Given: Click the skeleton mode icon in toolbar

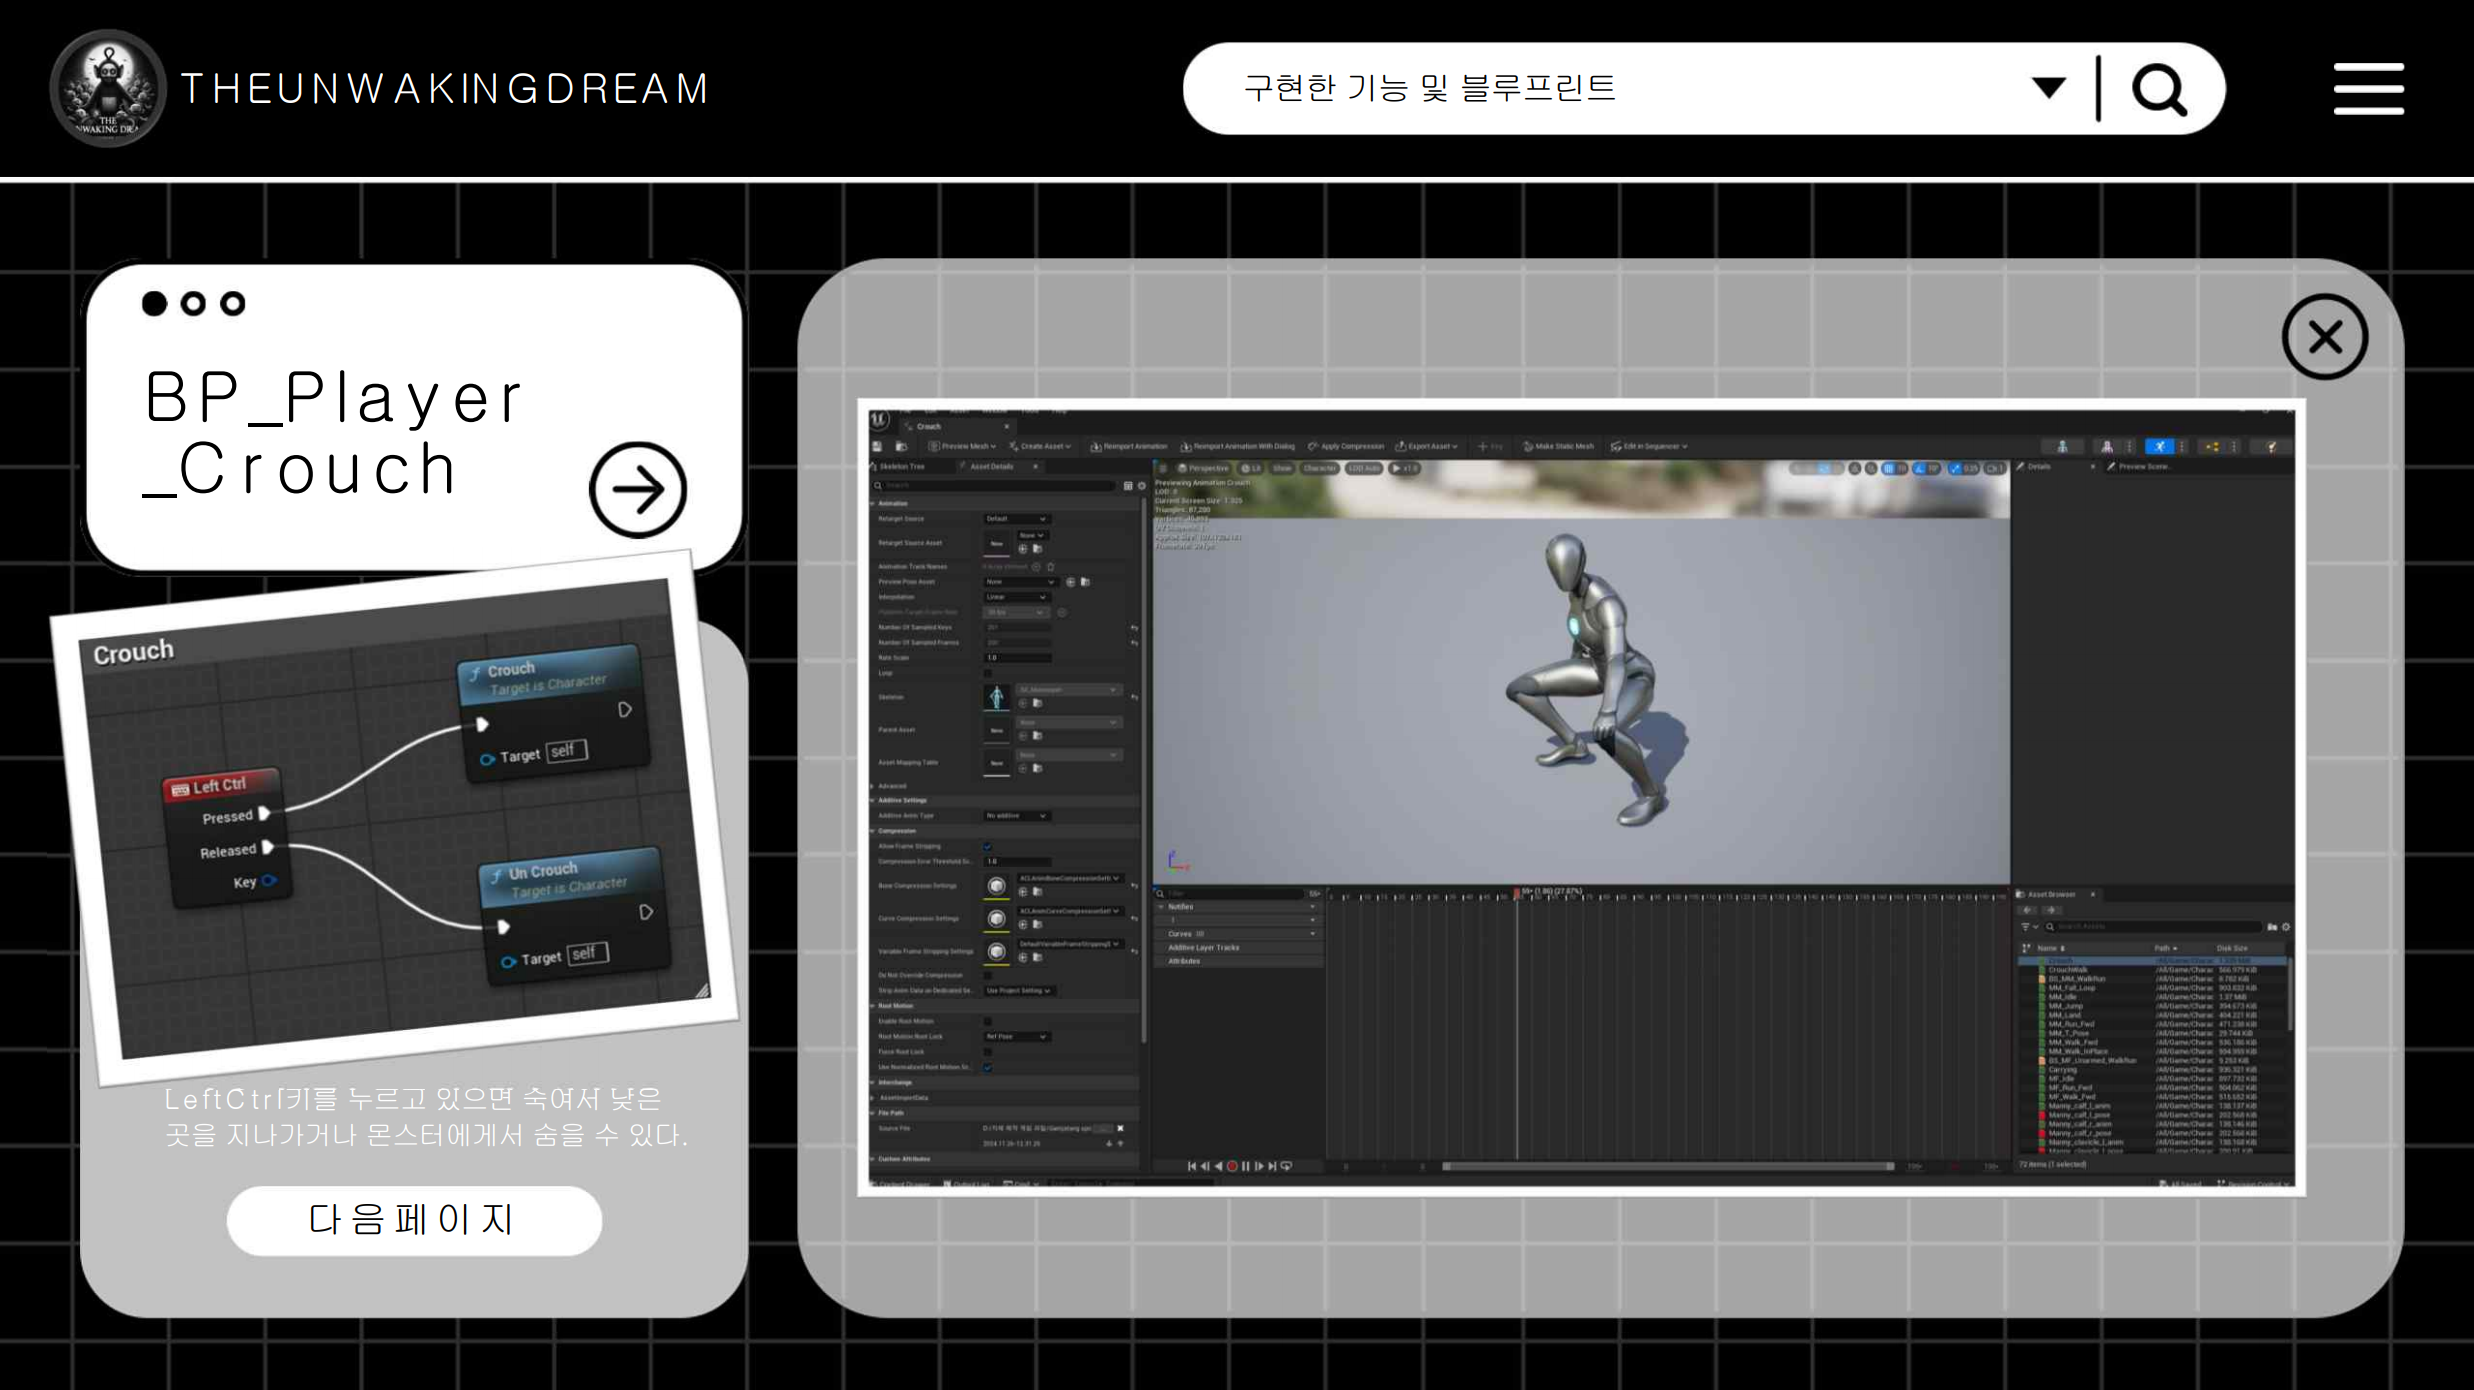Looking at the screenshot, I should (x=2061, y=447).
